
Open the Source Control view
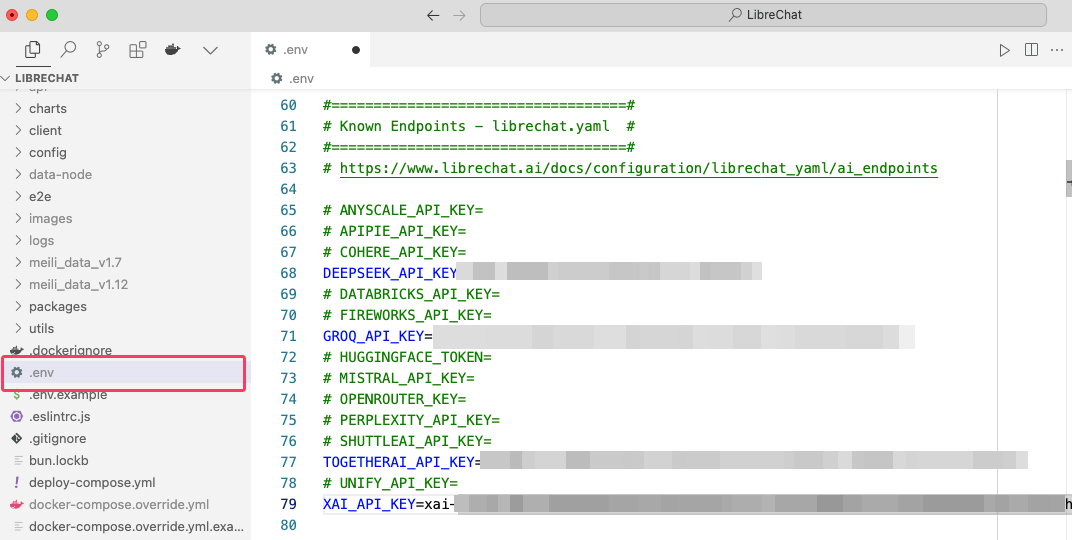coord(102,49)
